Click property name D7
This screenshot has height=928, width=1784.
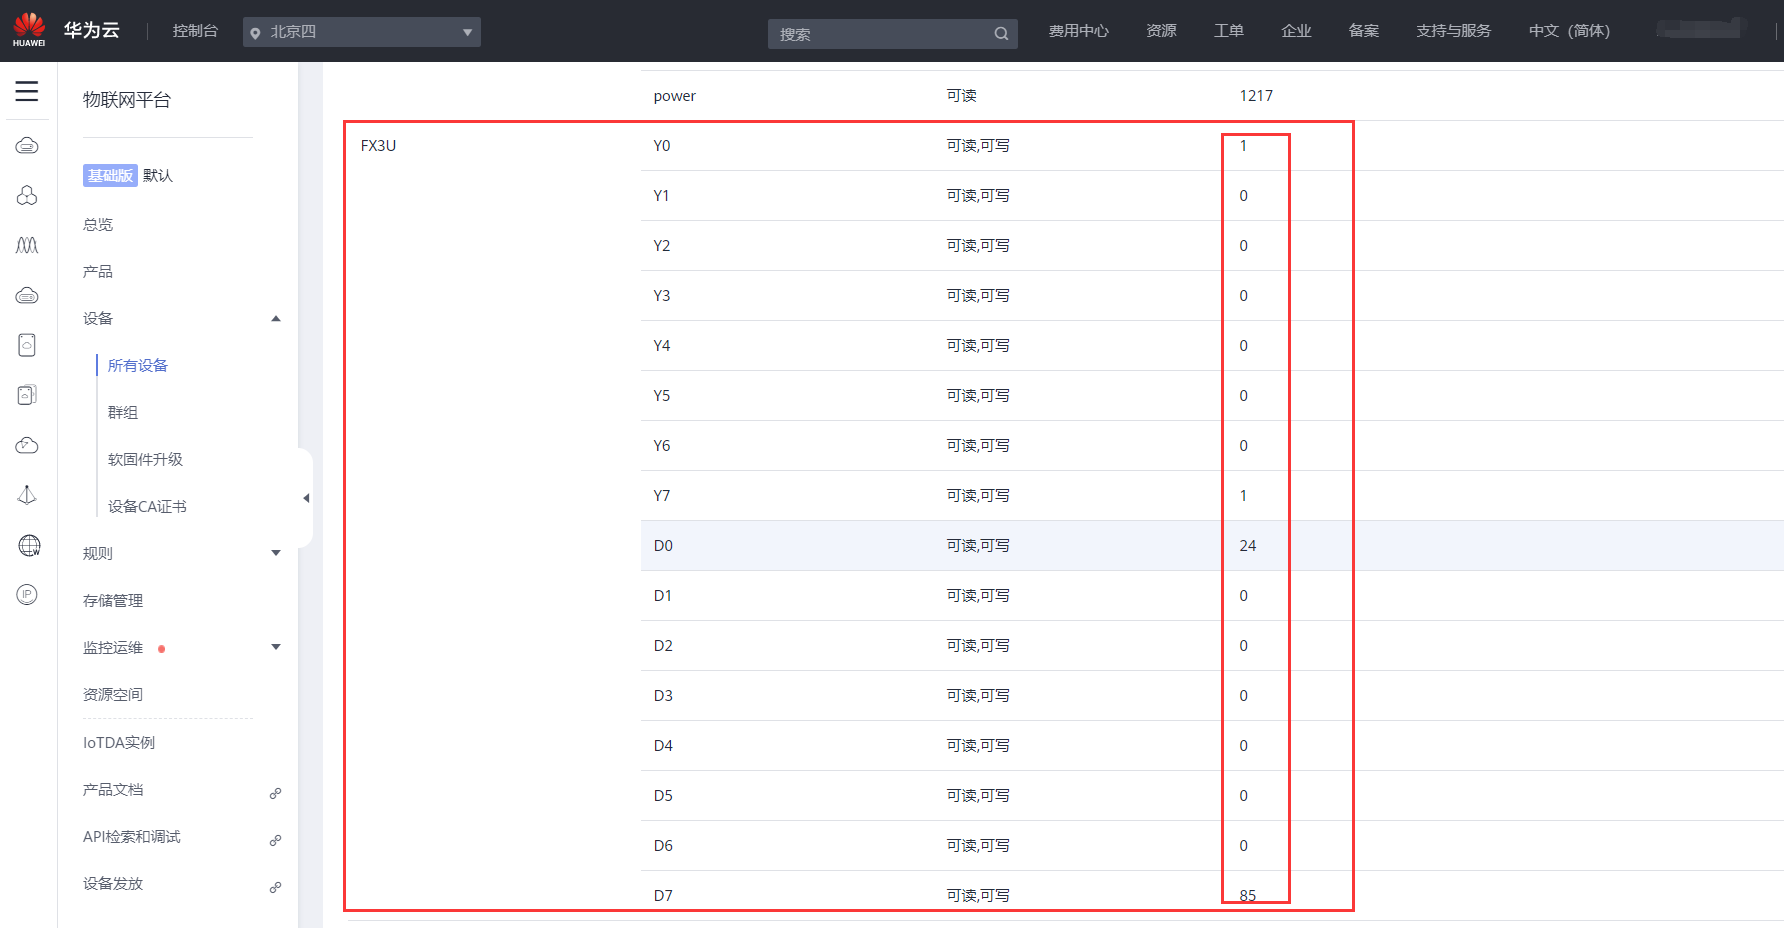pos(663,896)
